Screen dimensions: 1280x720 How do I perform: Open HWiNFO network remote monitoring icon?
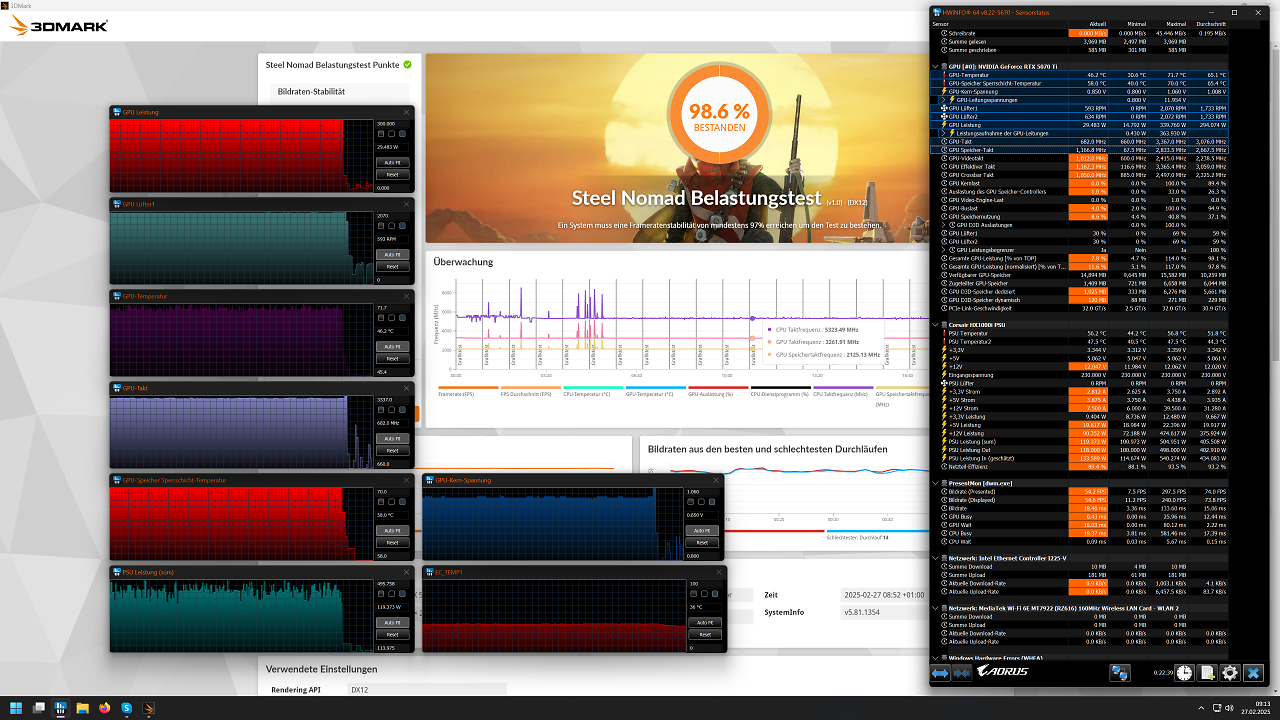click(x=1120, y=674)
